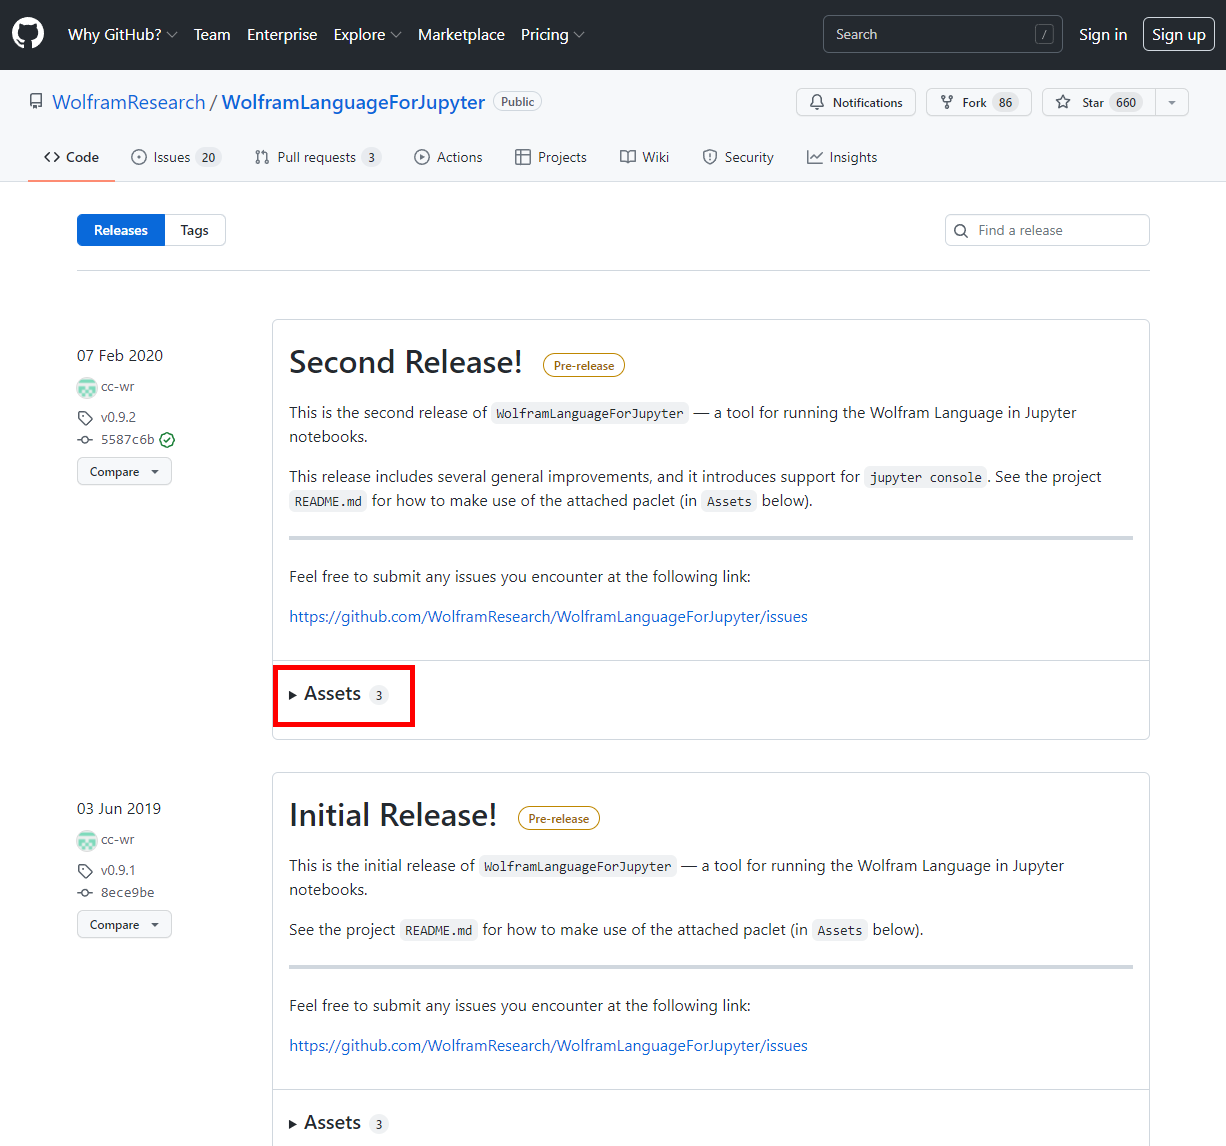The width and height of the screenshot is (1226, 1146).
Task: Click the repository book icon
Action: 36,102
